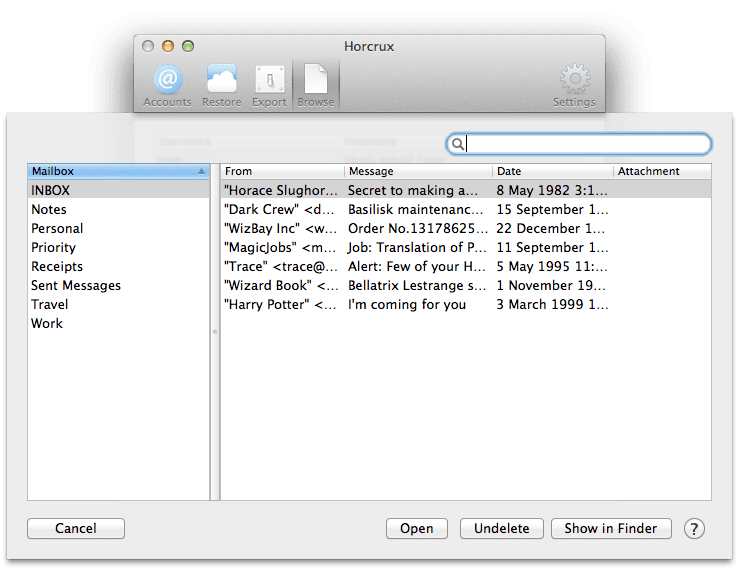Click subject "I'm coming for you"
Viewport: 739px width, 570px height.
point(407,305)
